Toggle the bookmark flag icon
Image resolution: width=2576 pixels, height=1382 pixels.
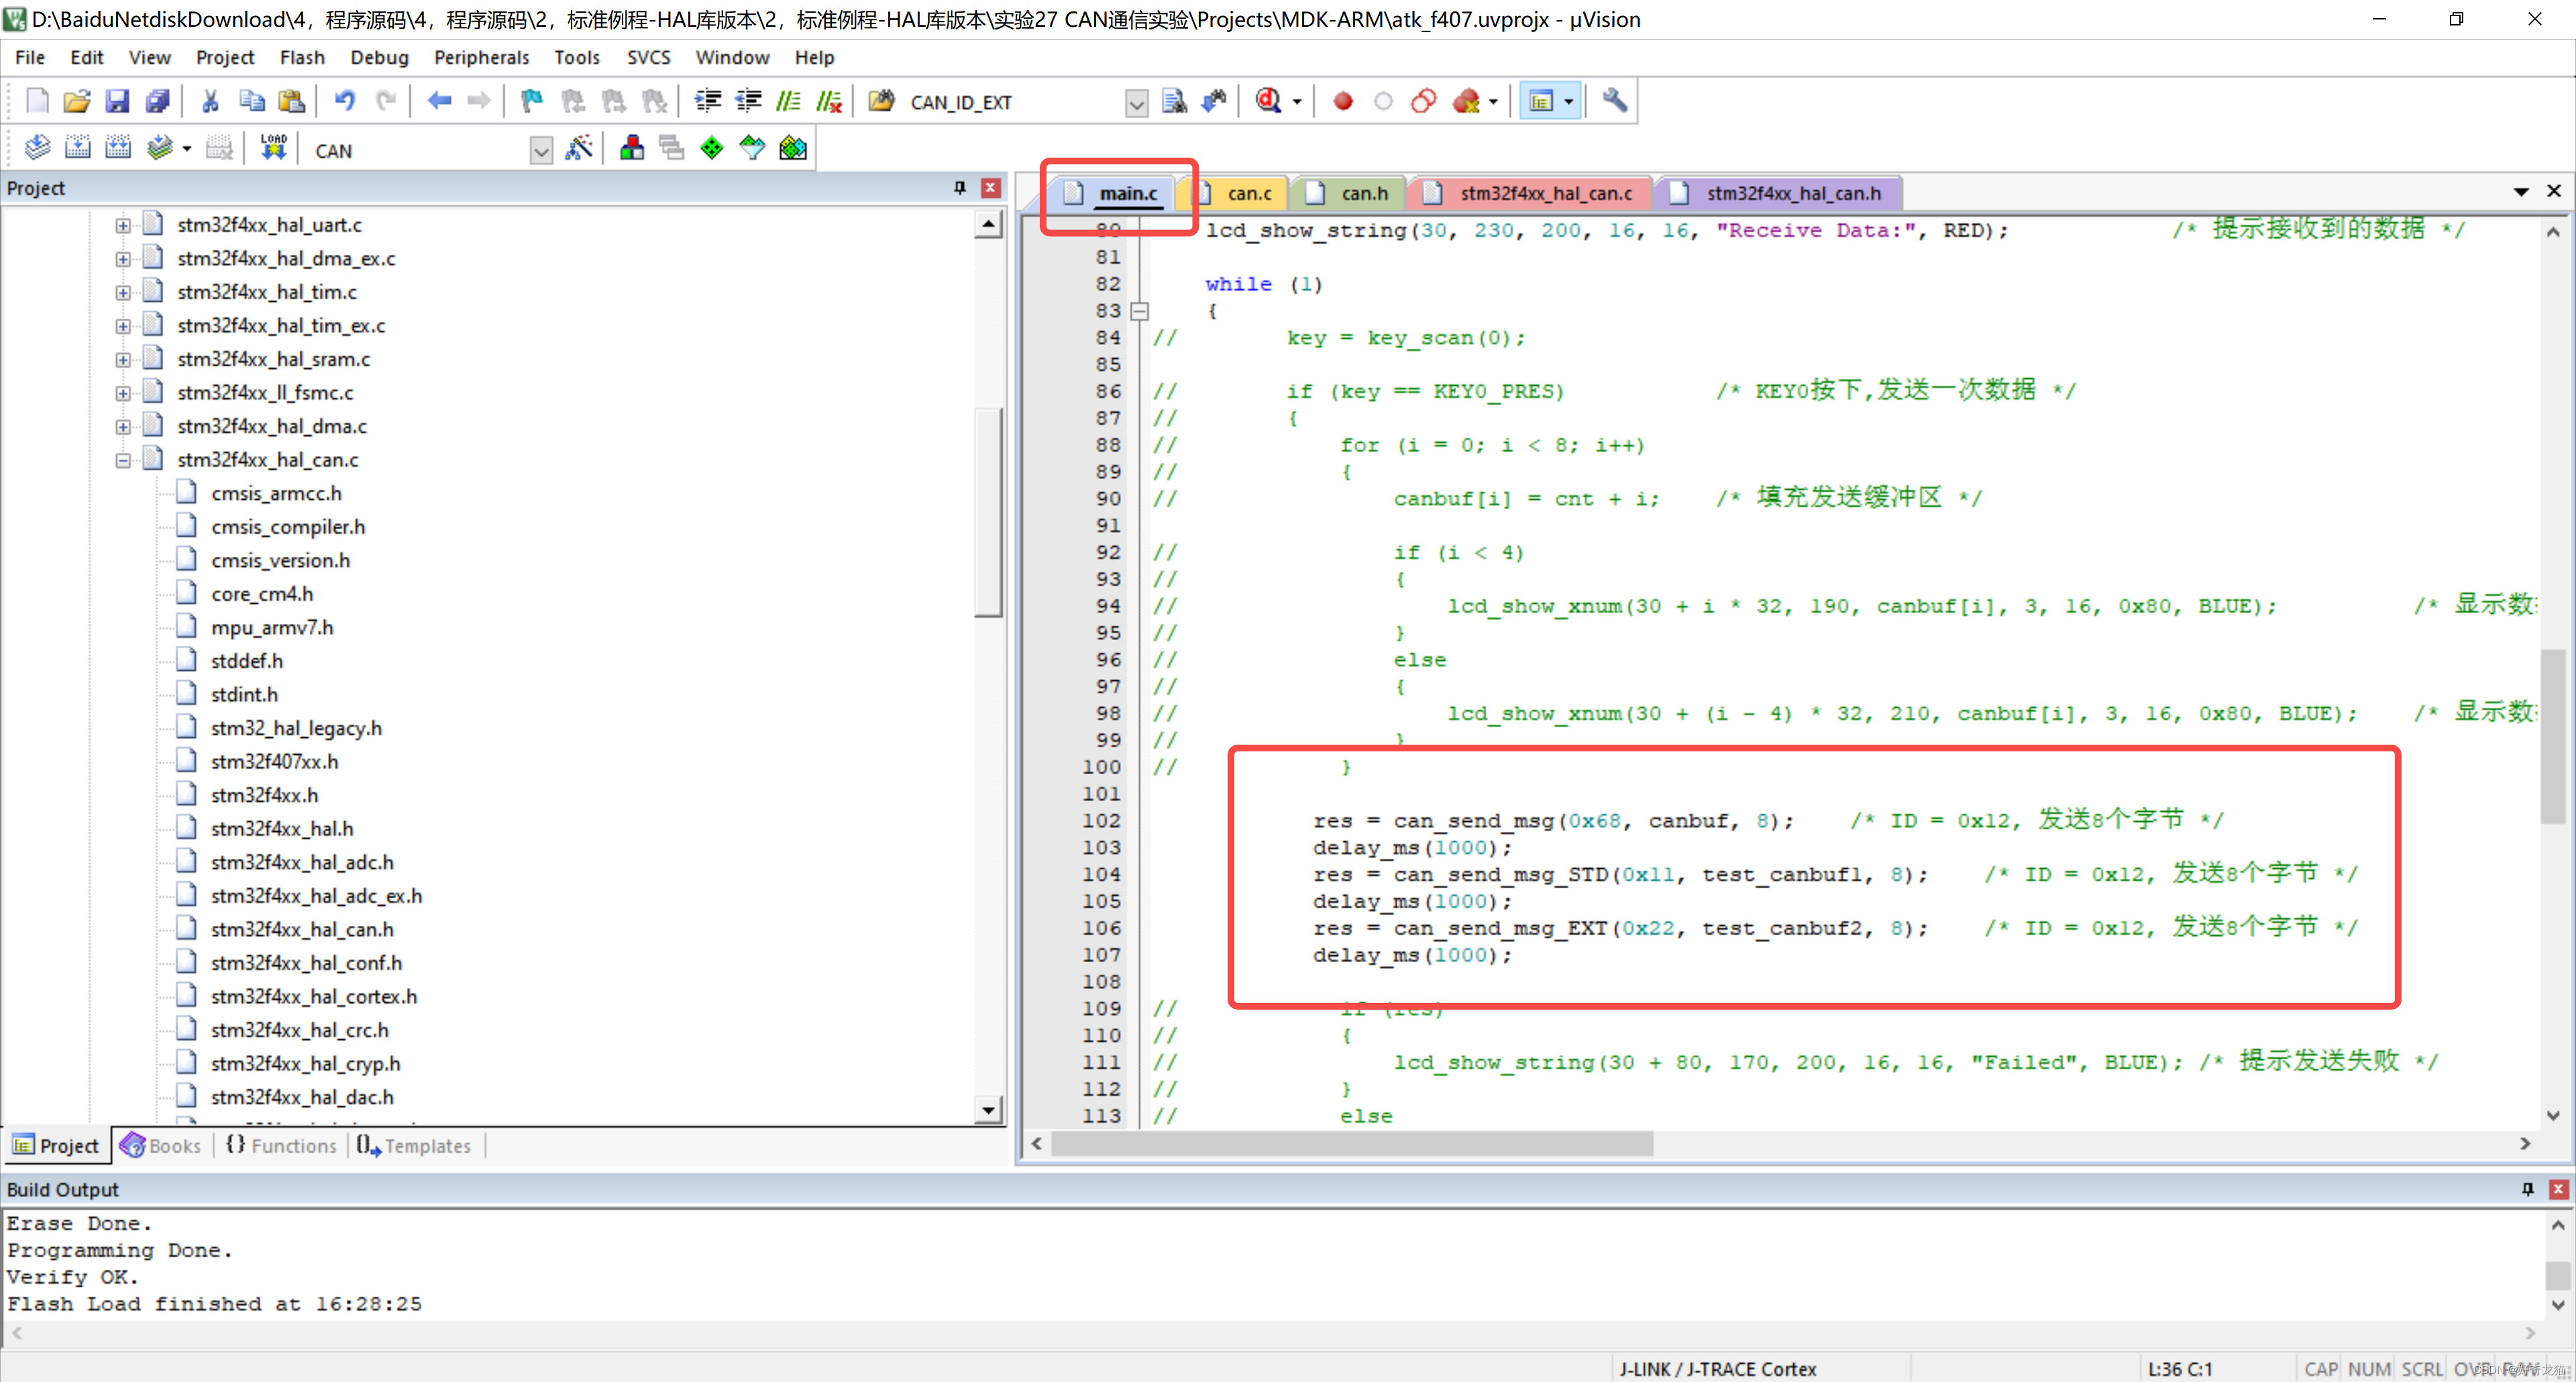point(532,101)
